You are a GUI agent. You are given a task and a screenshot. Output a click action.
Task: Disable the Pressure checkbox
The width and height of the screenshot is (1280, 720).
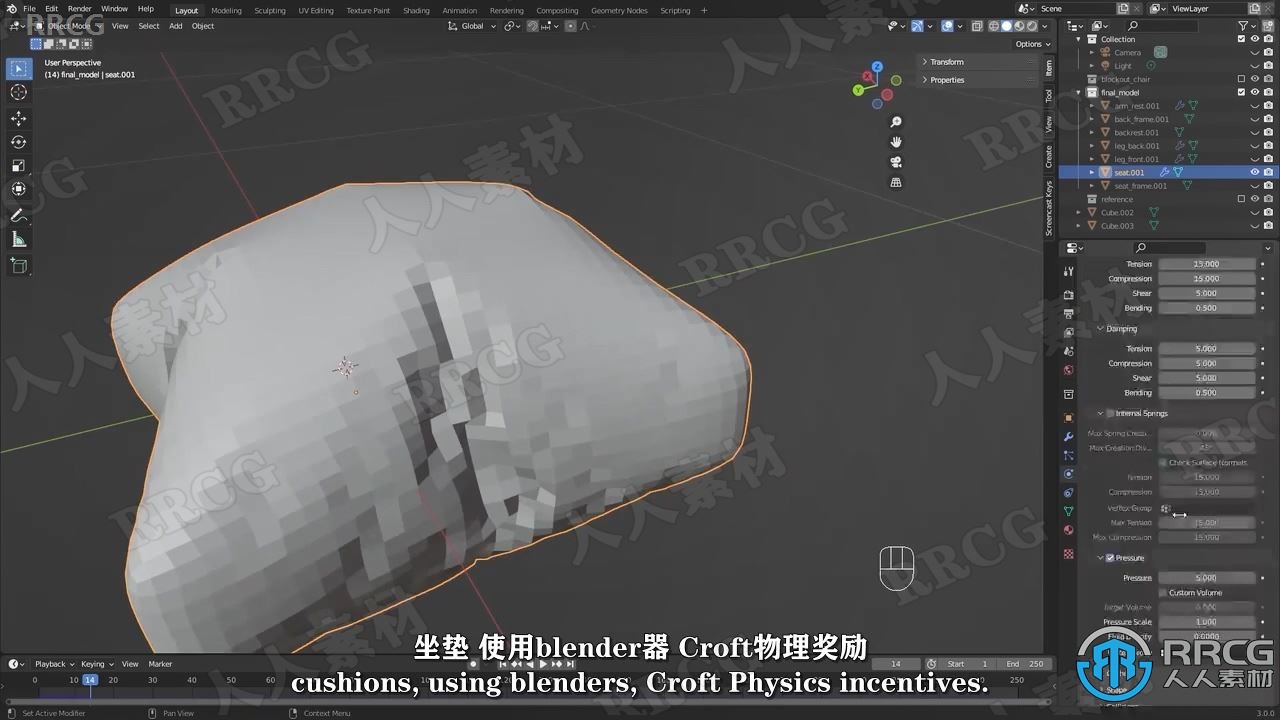pos(1110,558)
